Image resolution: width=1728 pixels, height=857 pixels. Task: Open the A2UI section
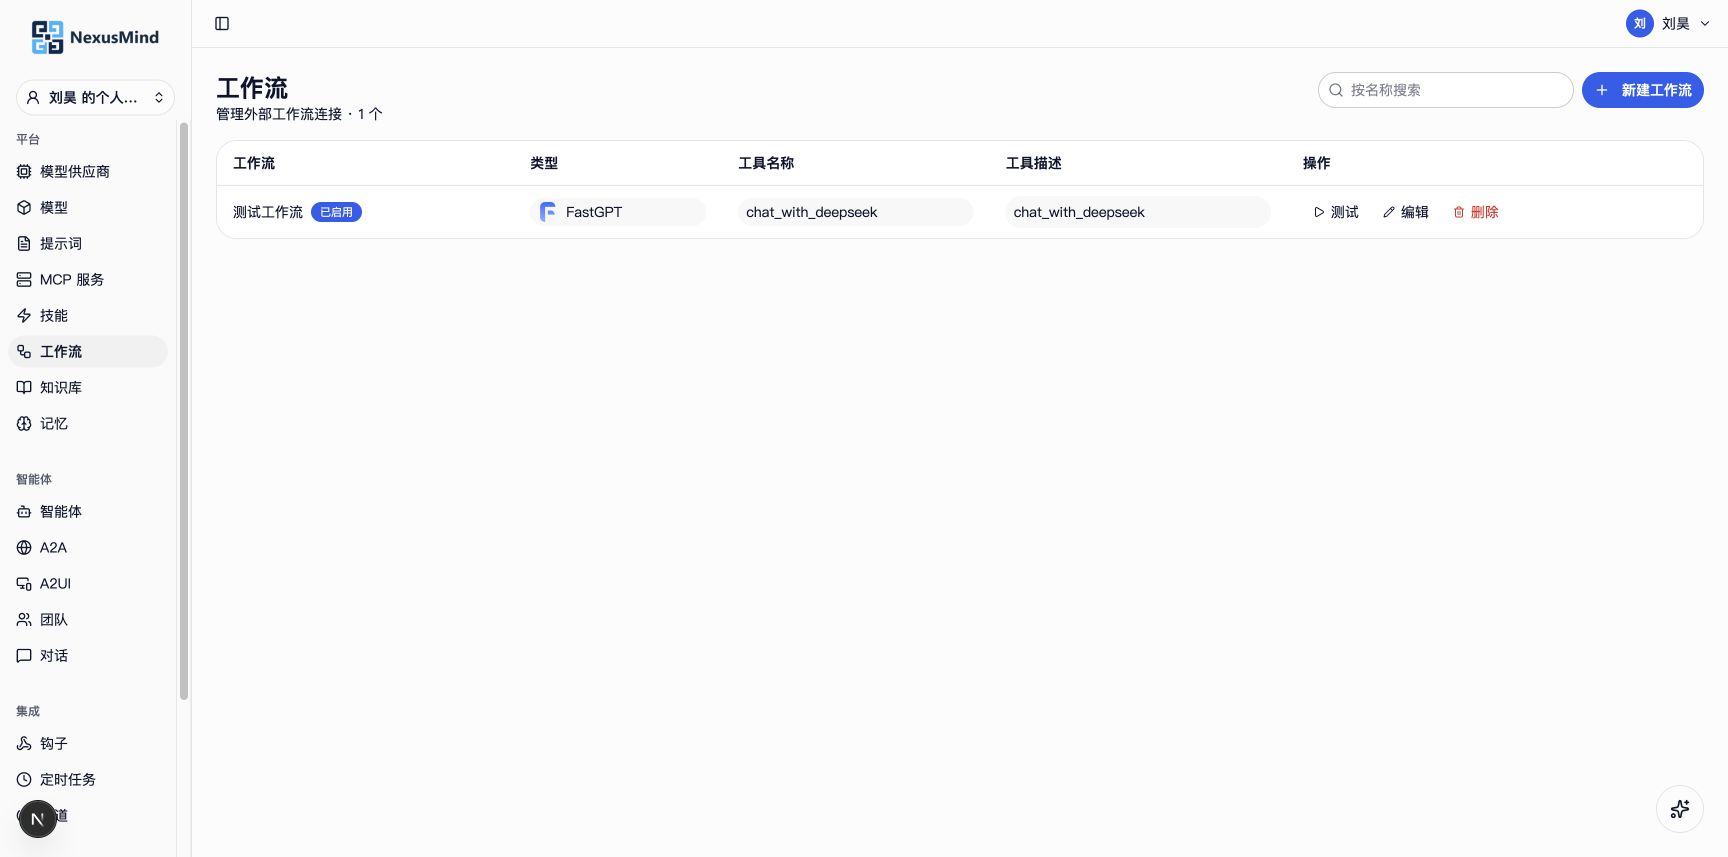[x=88, y=583]
